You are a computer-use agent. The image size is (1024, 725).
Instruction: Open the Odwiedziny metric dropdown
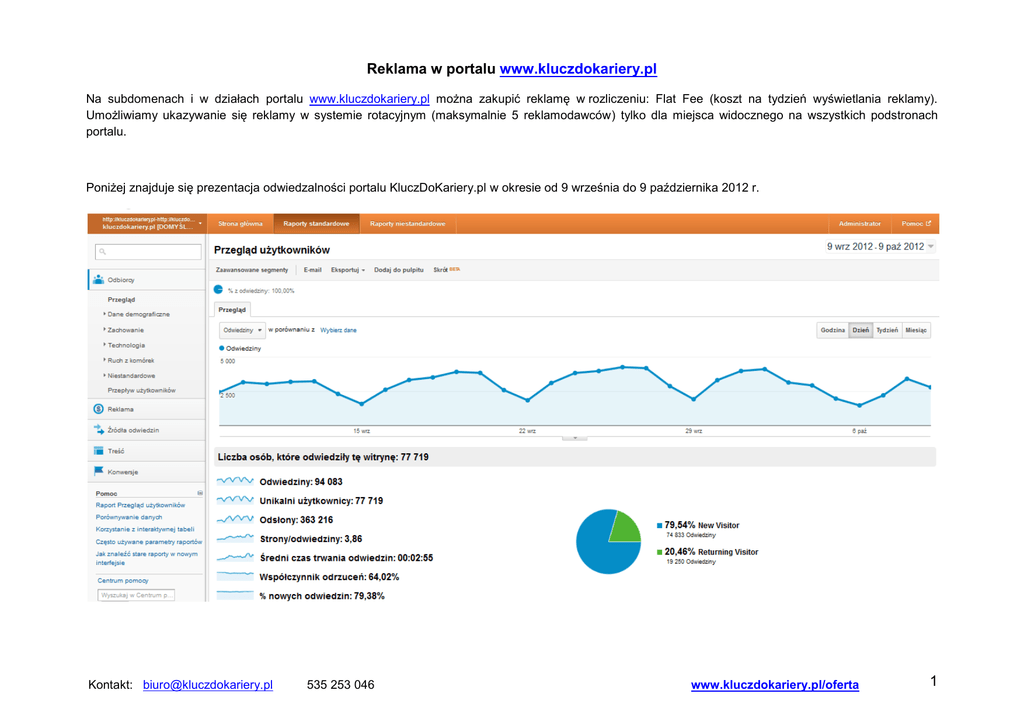point(242,330)
